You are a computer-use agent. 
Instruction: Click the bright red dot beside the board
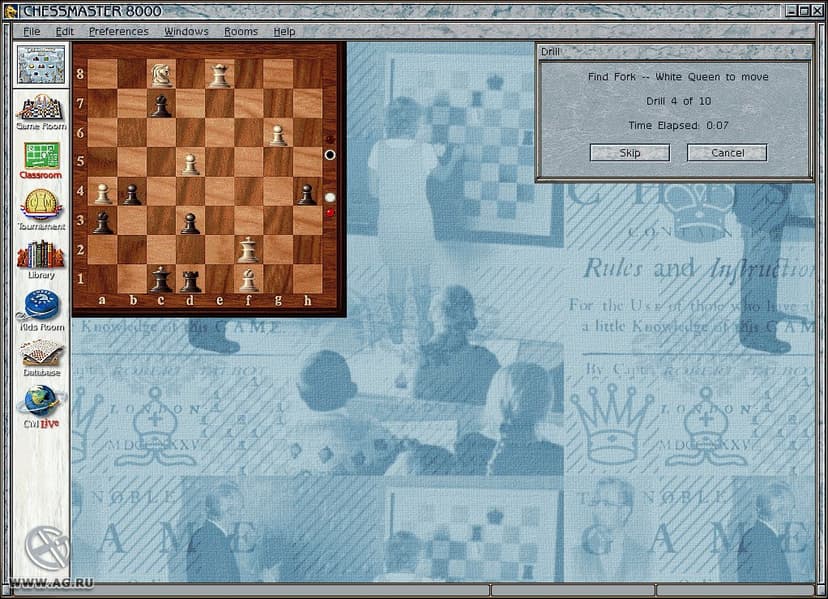coord(330,212)
